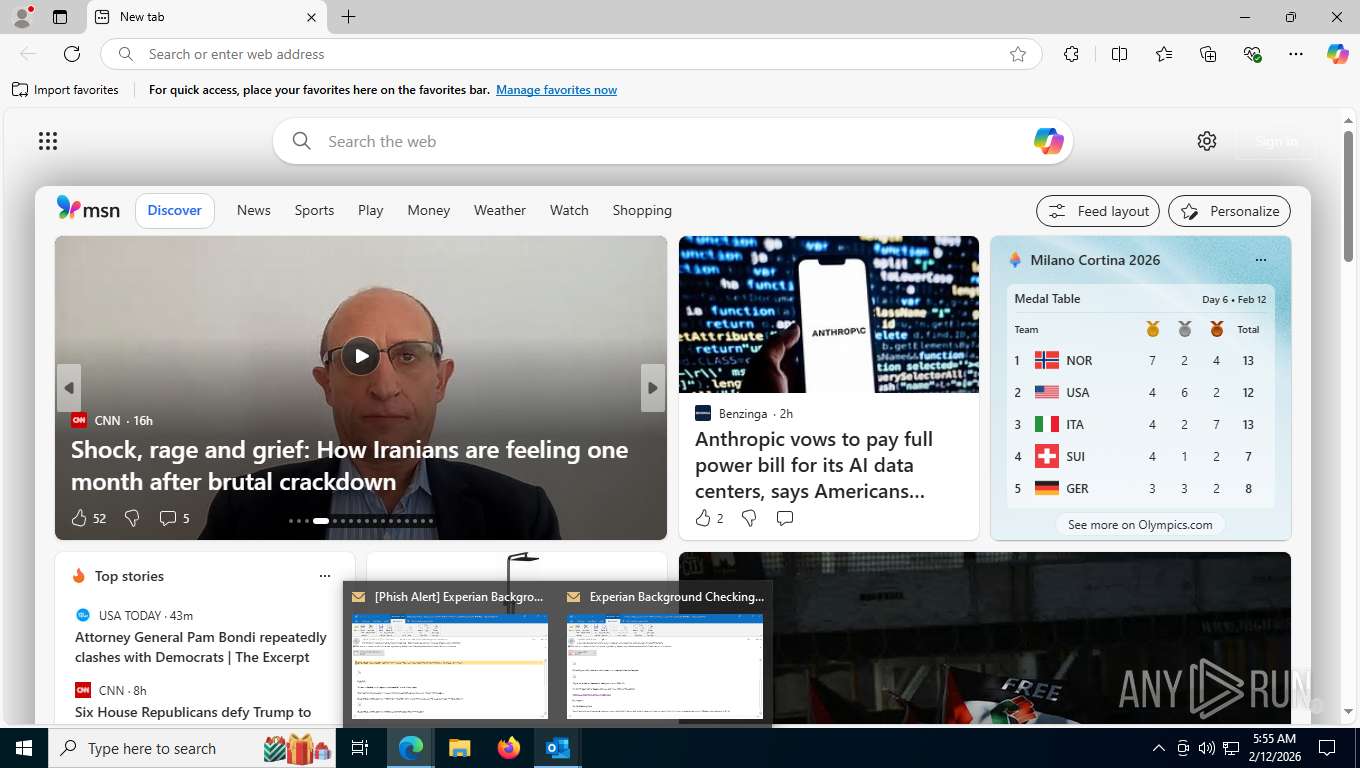This screenshot has width=1360, height=768.
Task: Add this page to favorites star
Action: point(1018,54)
